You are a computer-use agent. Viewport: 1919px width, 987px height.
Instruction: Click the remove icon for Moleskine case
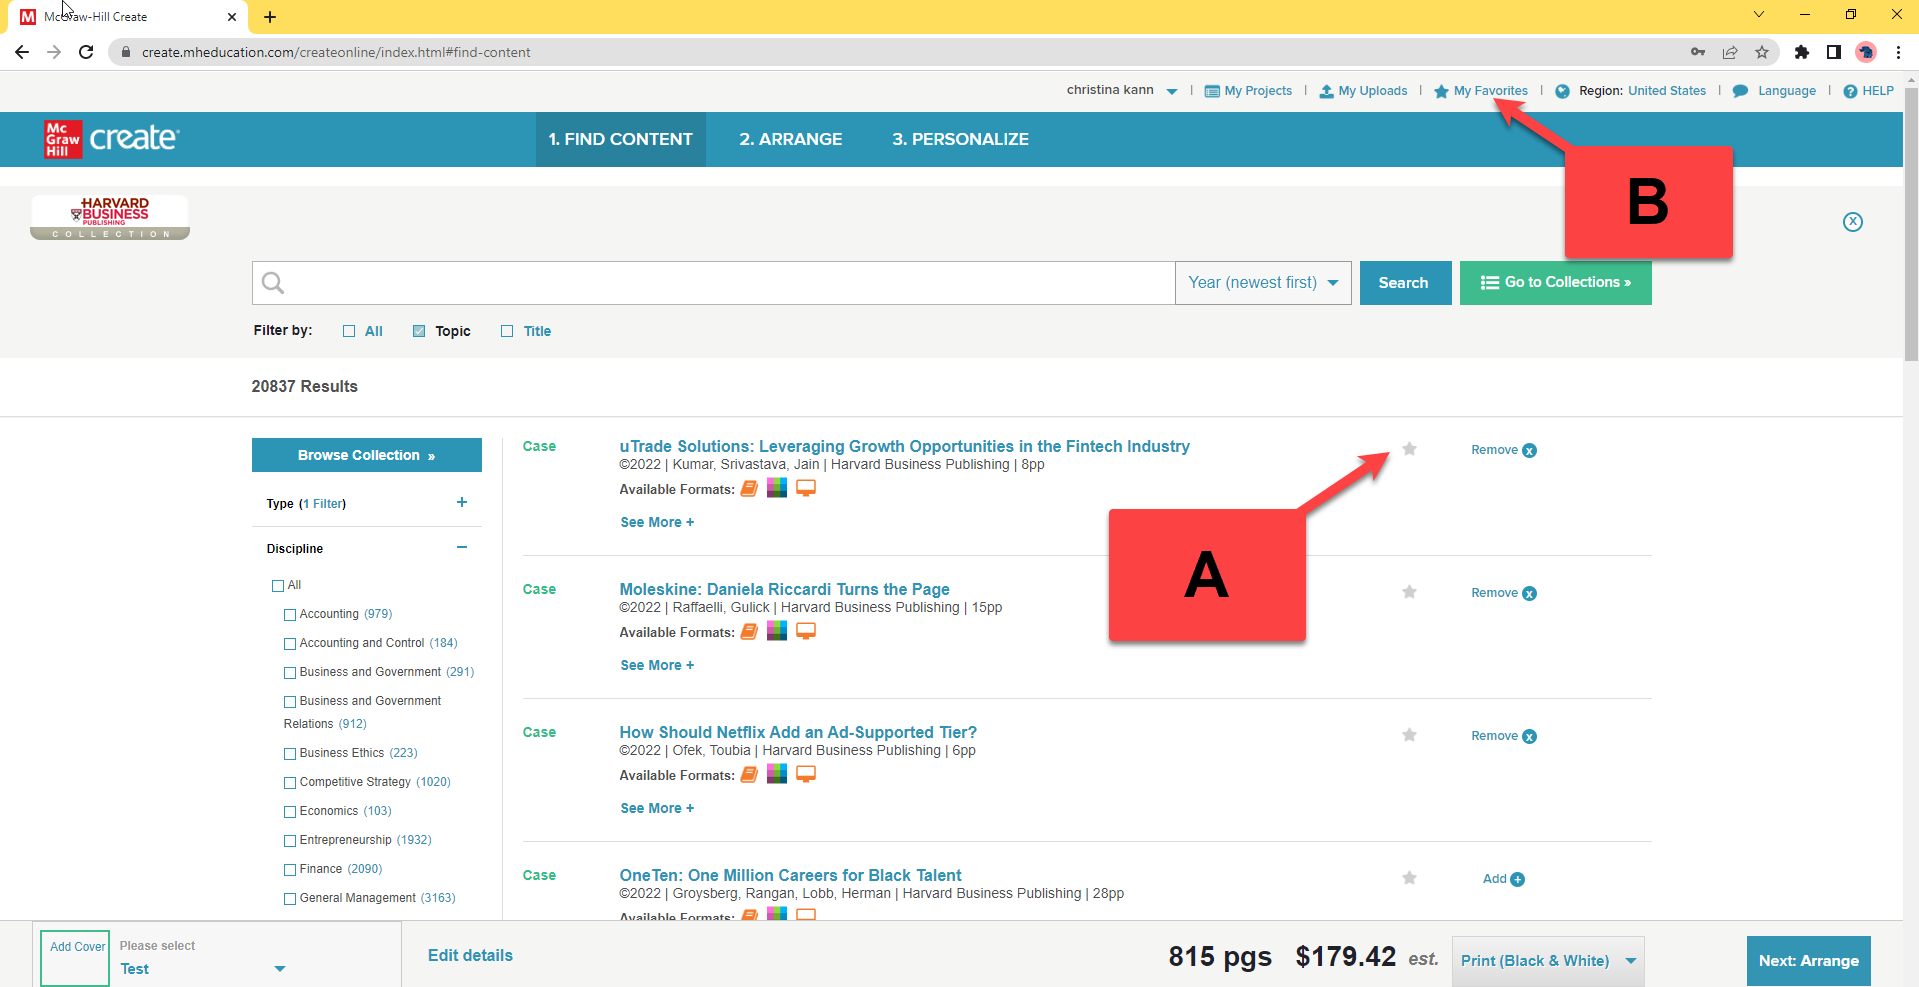tap(1529, 594)
